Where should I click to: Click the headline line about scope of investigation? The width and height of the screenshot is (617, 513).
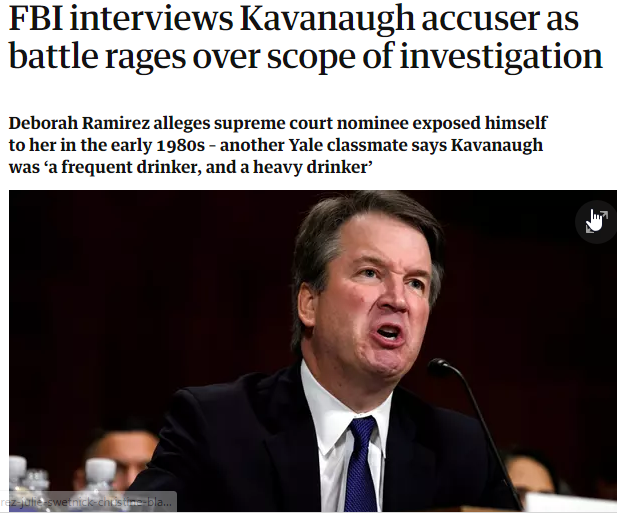pyautogui.click(x=305, y=58)
